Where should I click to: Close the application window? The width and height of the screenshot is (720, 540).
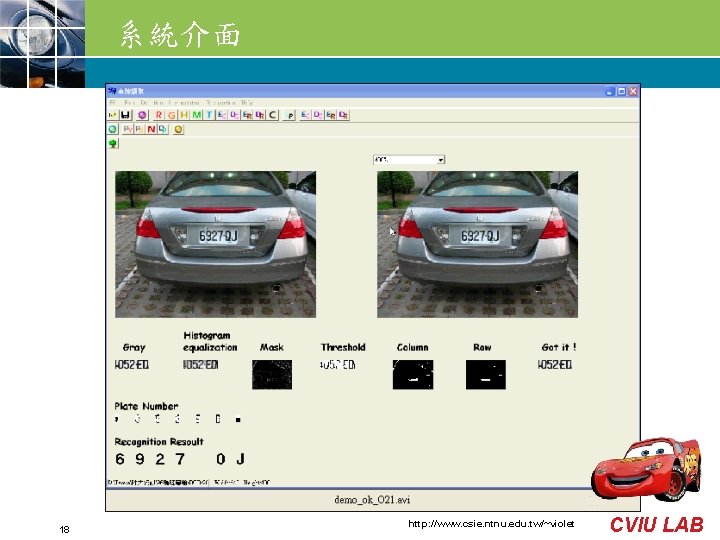point(633,91)
